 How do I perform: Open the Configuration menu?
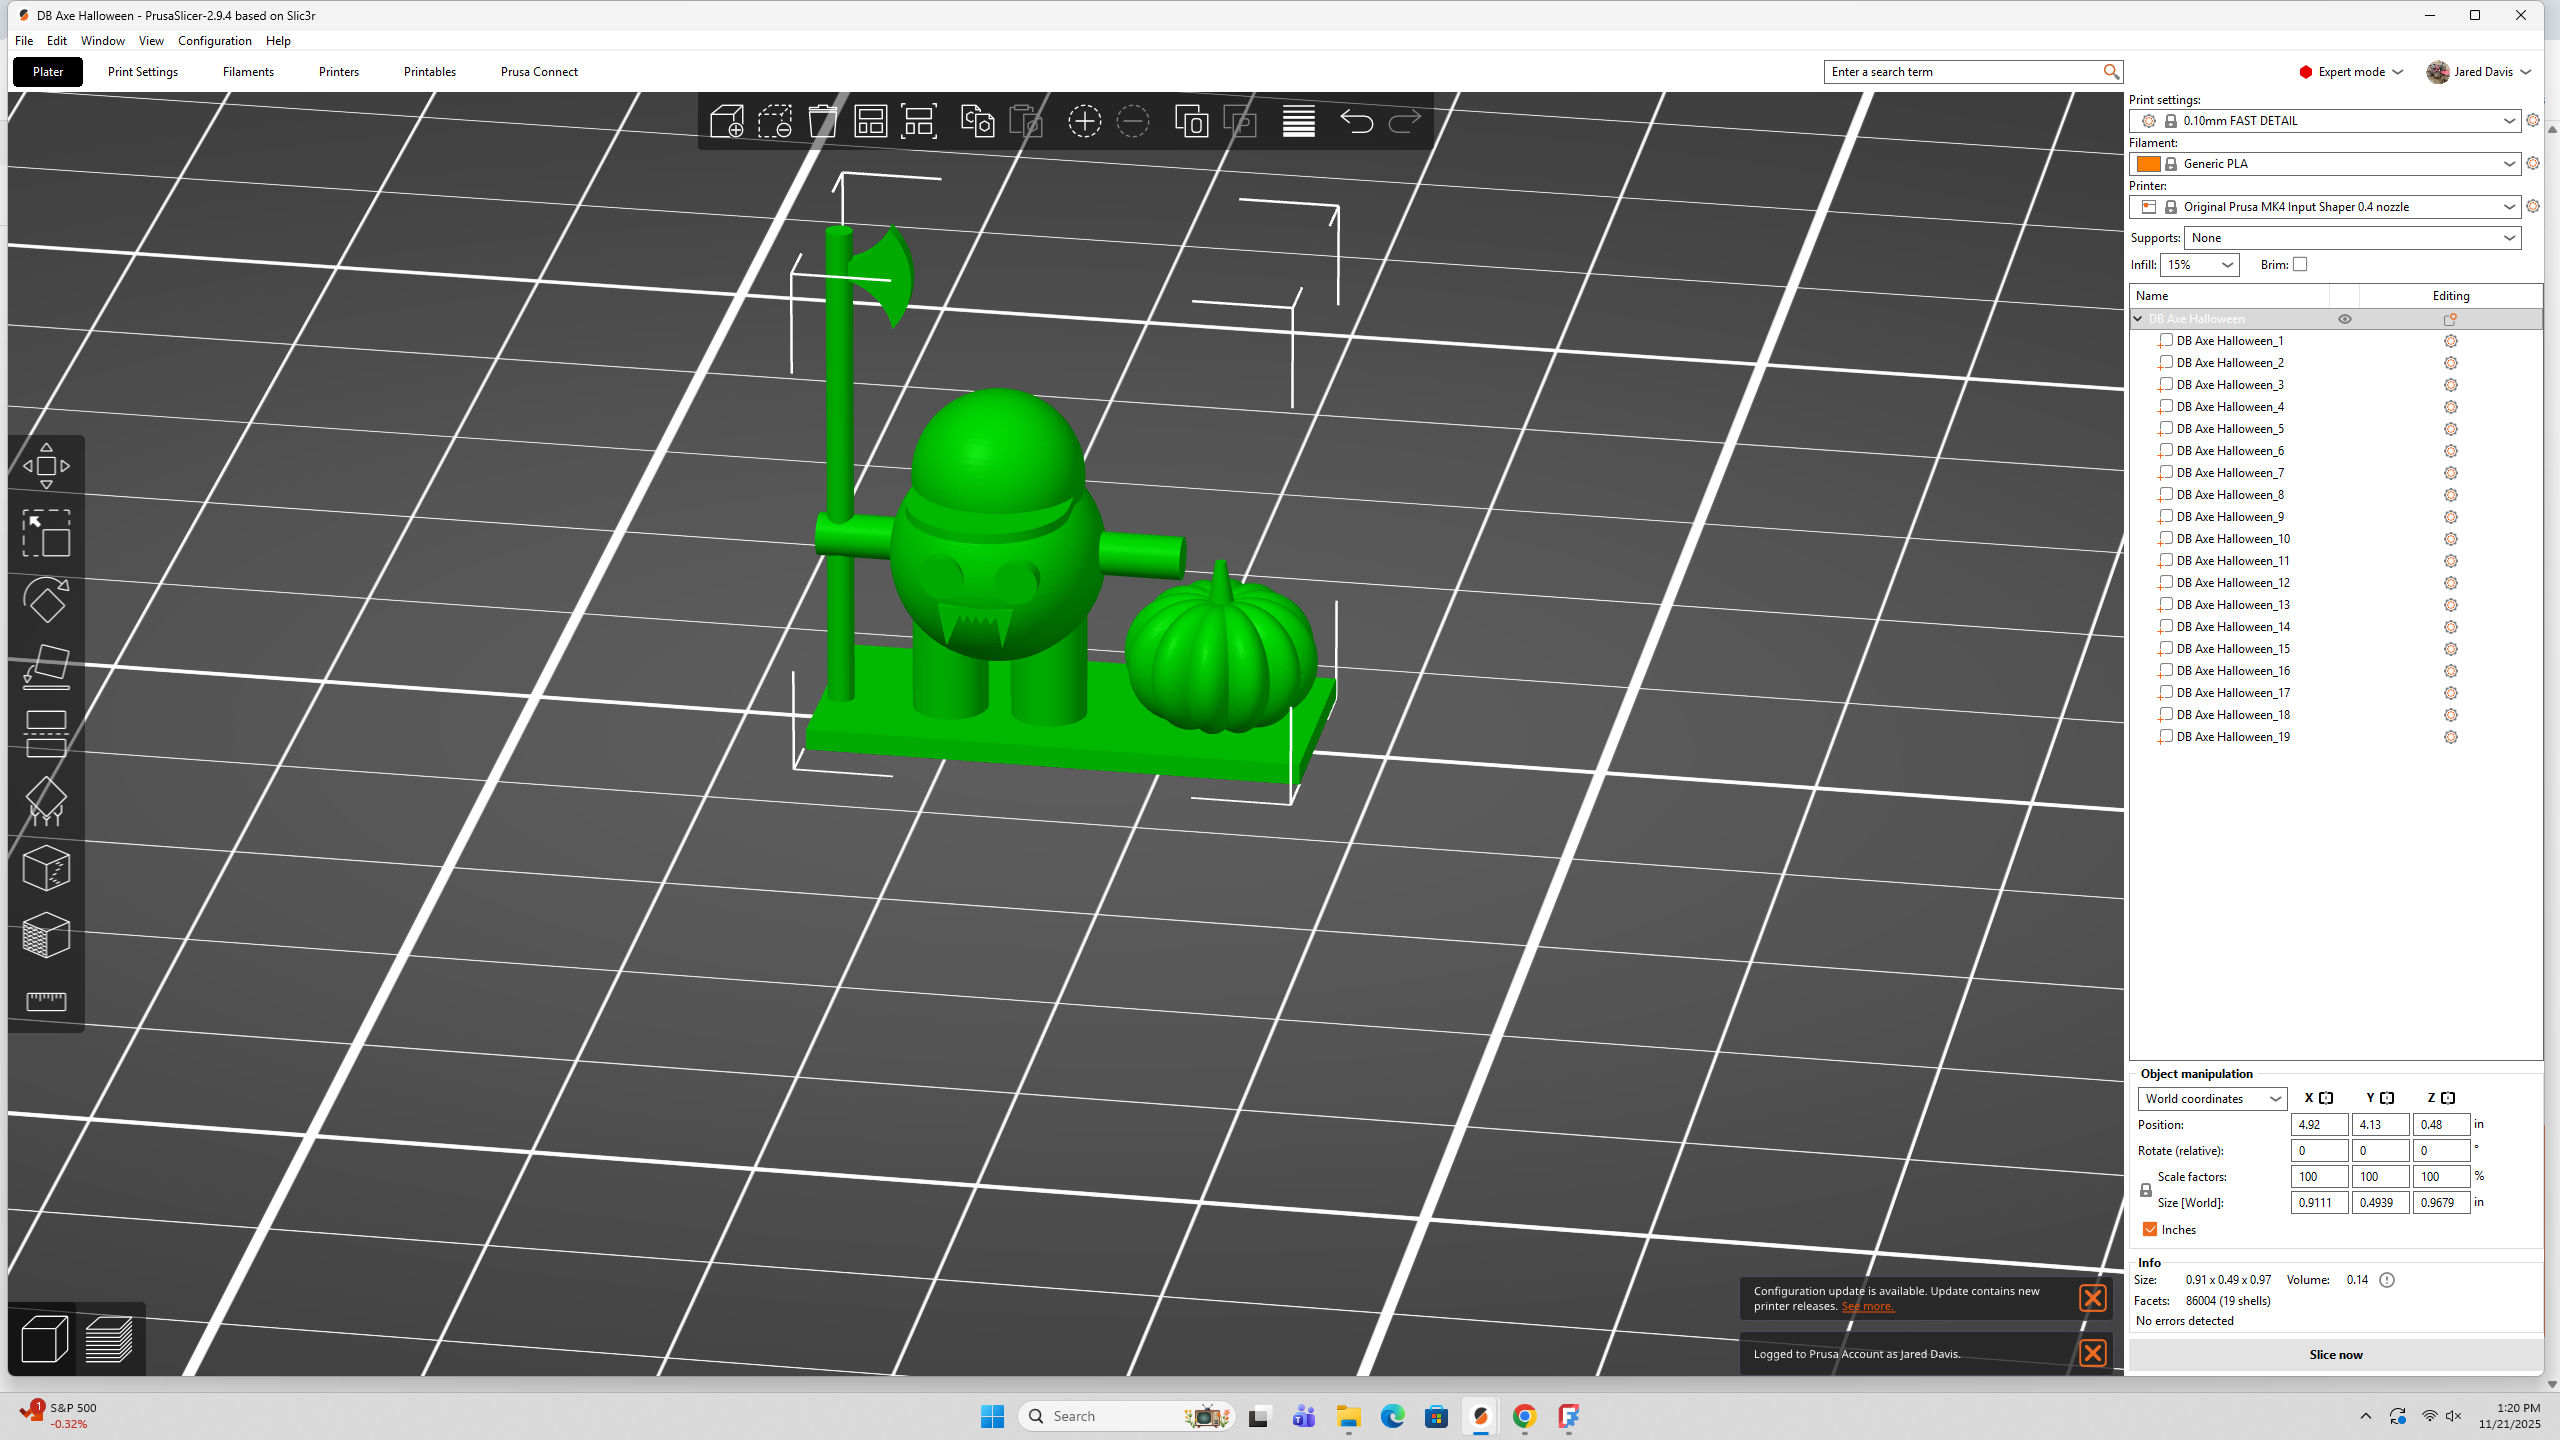point(215,41)
